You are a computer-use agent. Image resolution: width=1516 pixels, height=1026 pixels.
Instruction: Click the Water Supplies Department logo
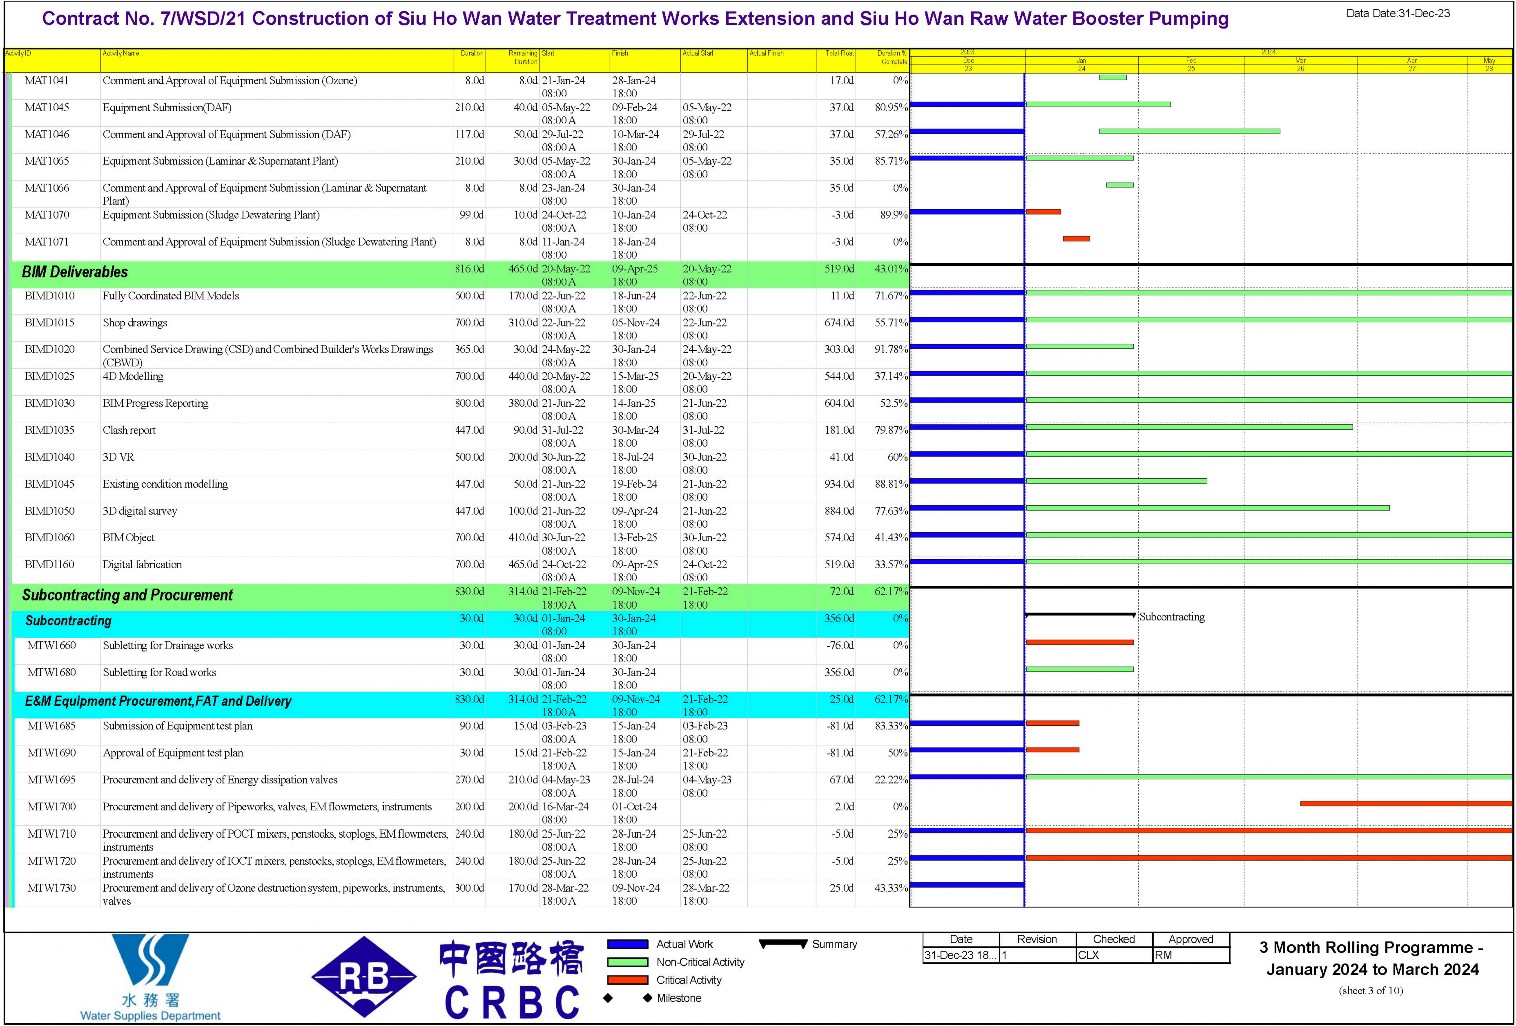click(150, 977)
